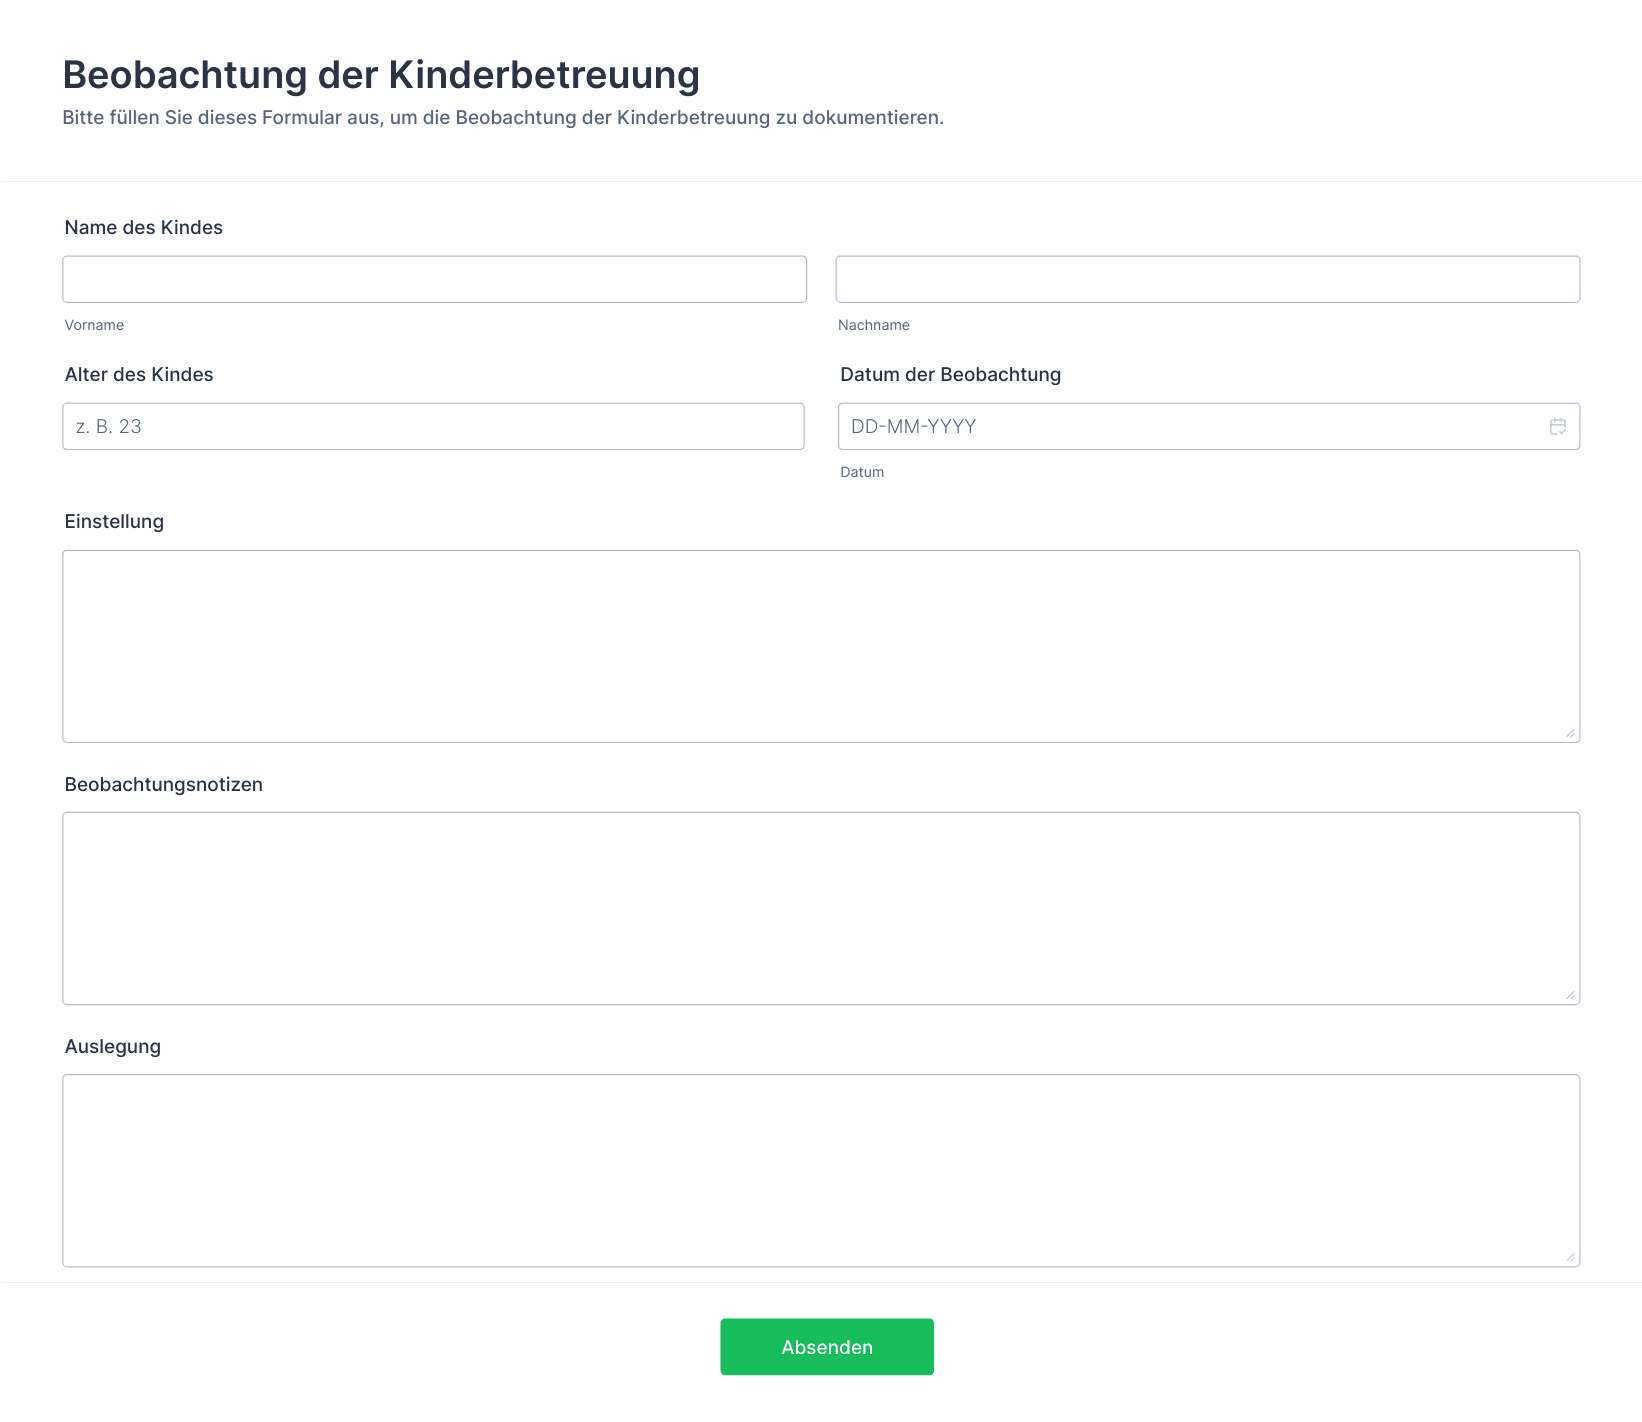This screenshot has width=1642, height=1422.
Task: Open the calendar date picker icon
Action: [1557, 427]
